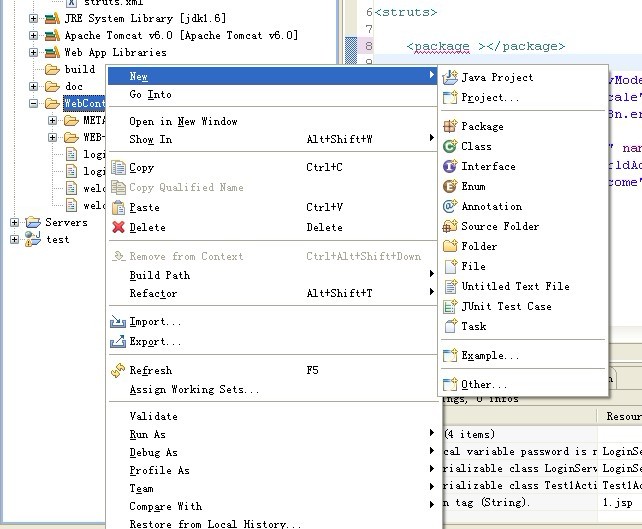Viewport: 642px width, 529px height.
Task: Open the Run As submenu
Action: click(272, 434)
